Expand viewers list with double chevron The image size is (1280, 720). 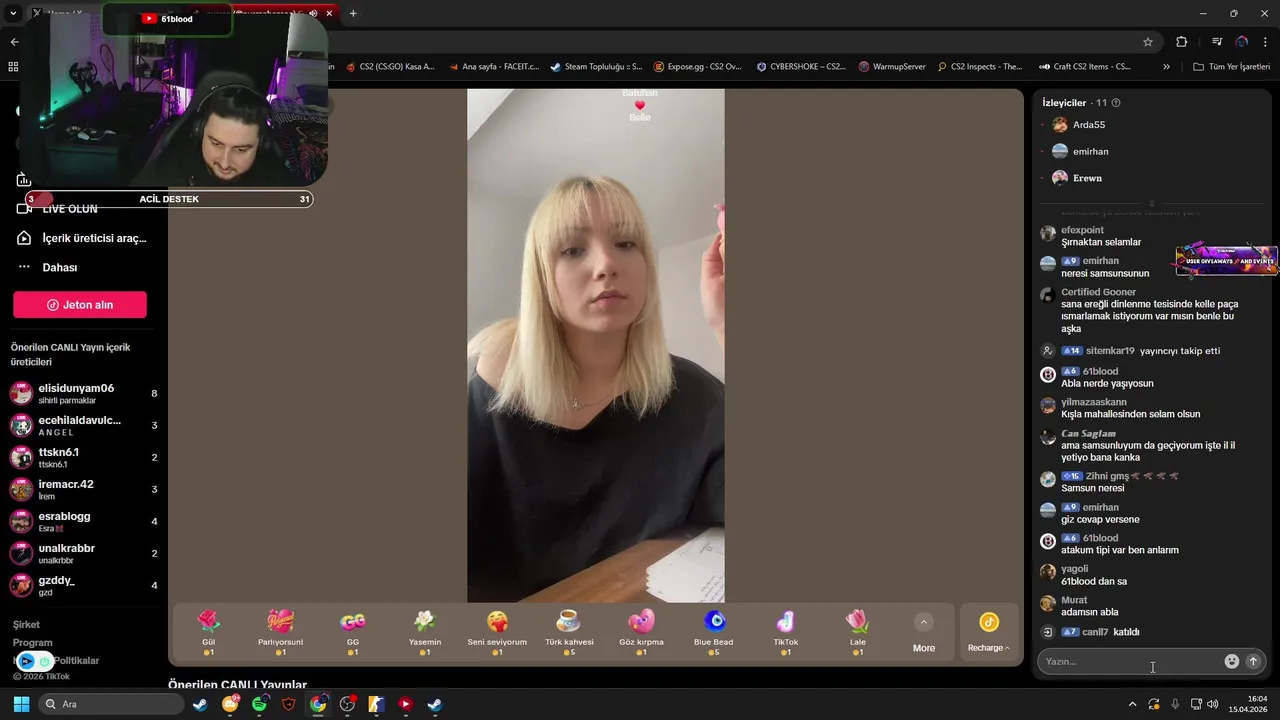click(x=1152, y=203)
